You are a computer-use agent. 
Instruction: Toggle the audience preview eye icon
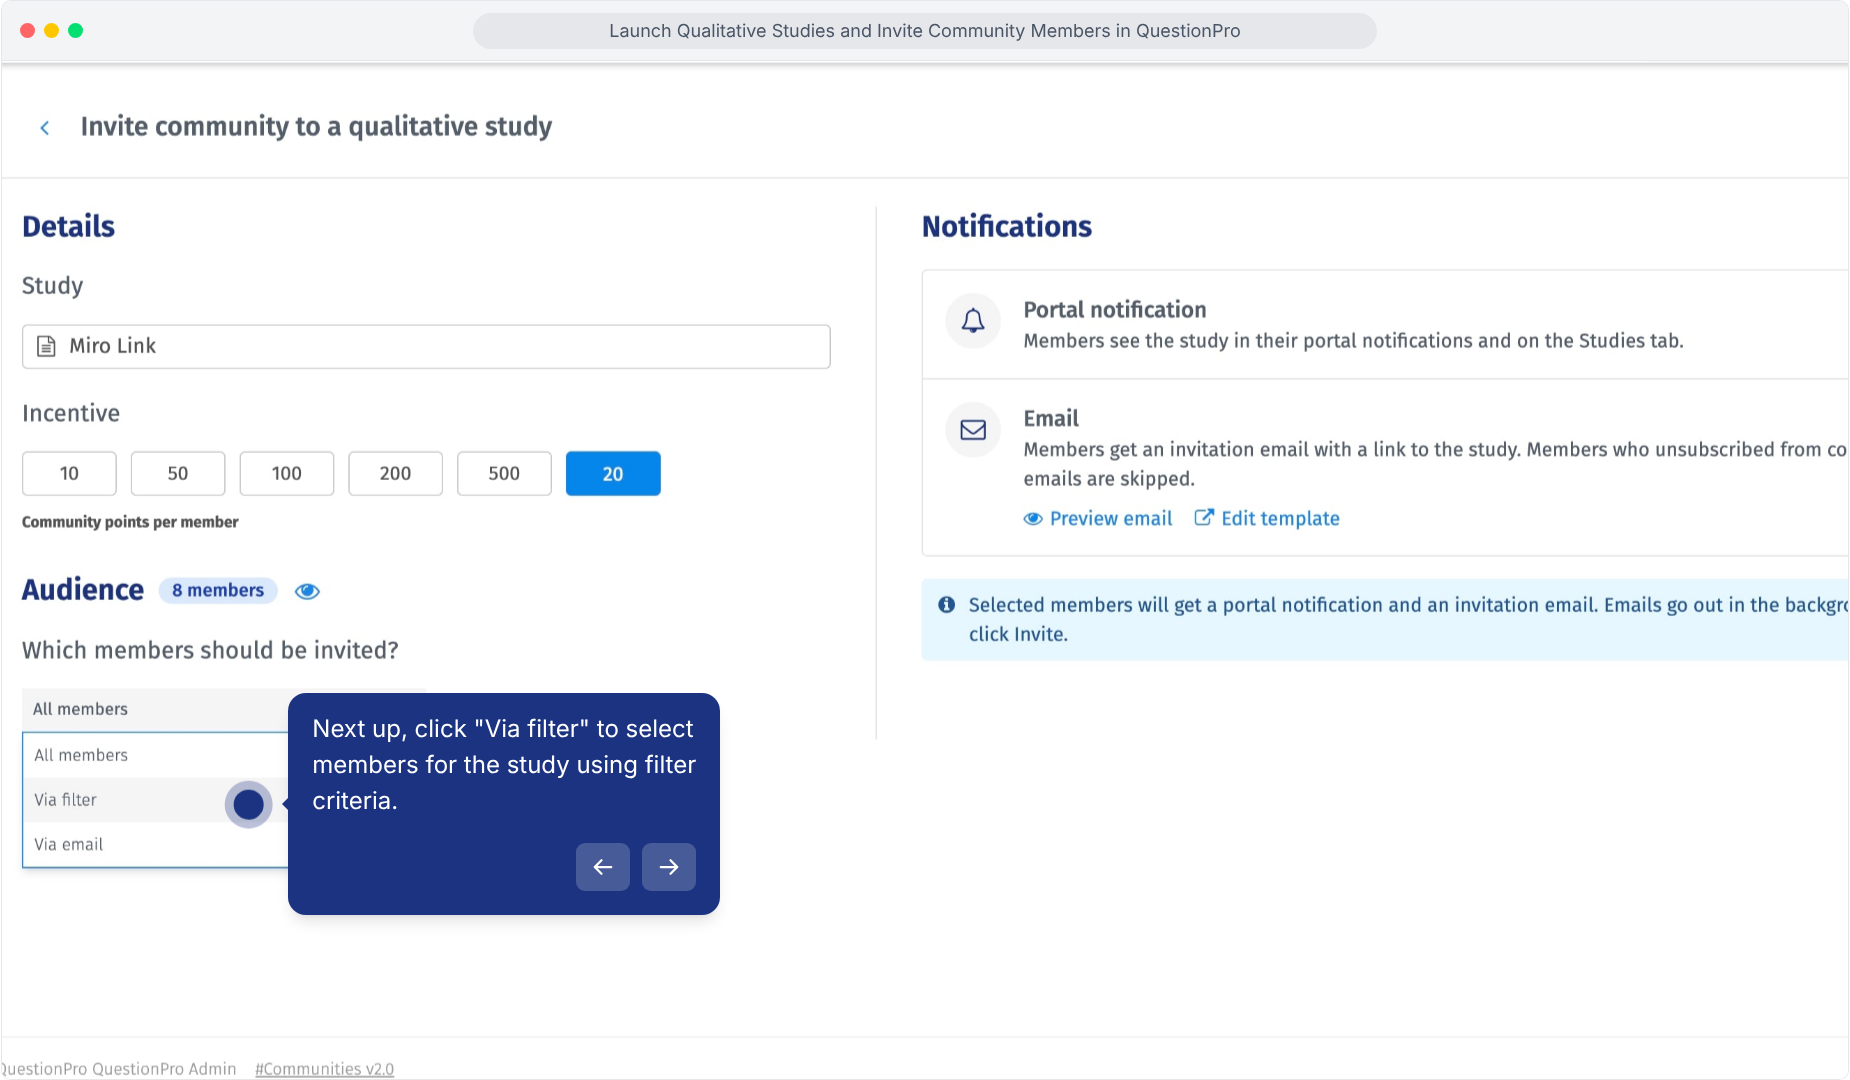[307, 591]
